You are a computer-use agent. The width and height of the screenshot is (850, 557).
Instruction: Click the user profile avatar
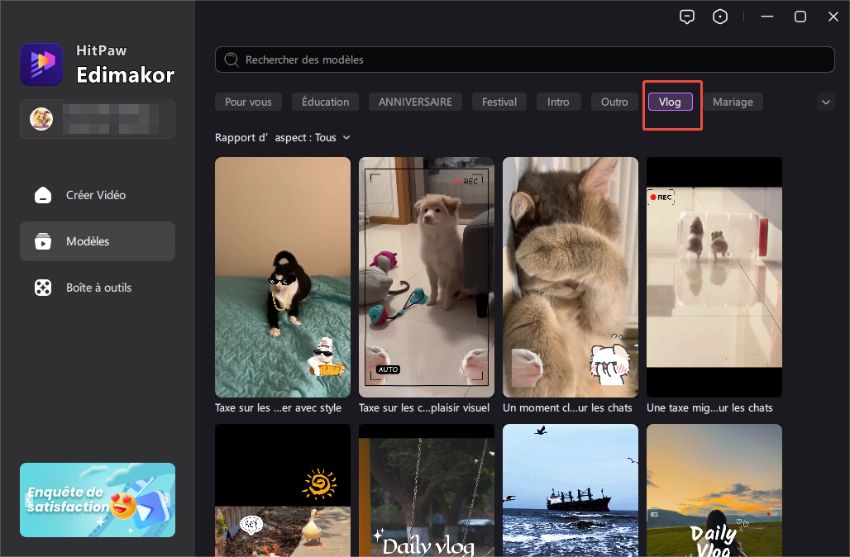point(41,119)
